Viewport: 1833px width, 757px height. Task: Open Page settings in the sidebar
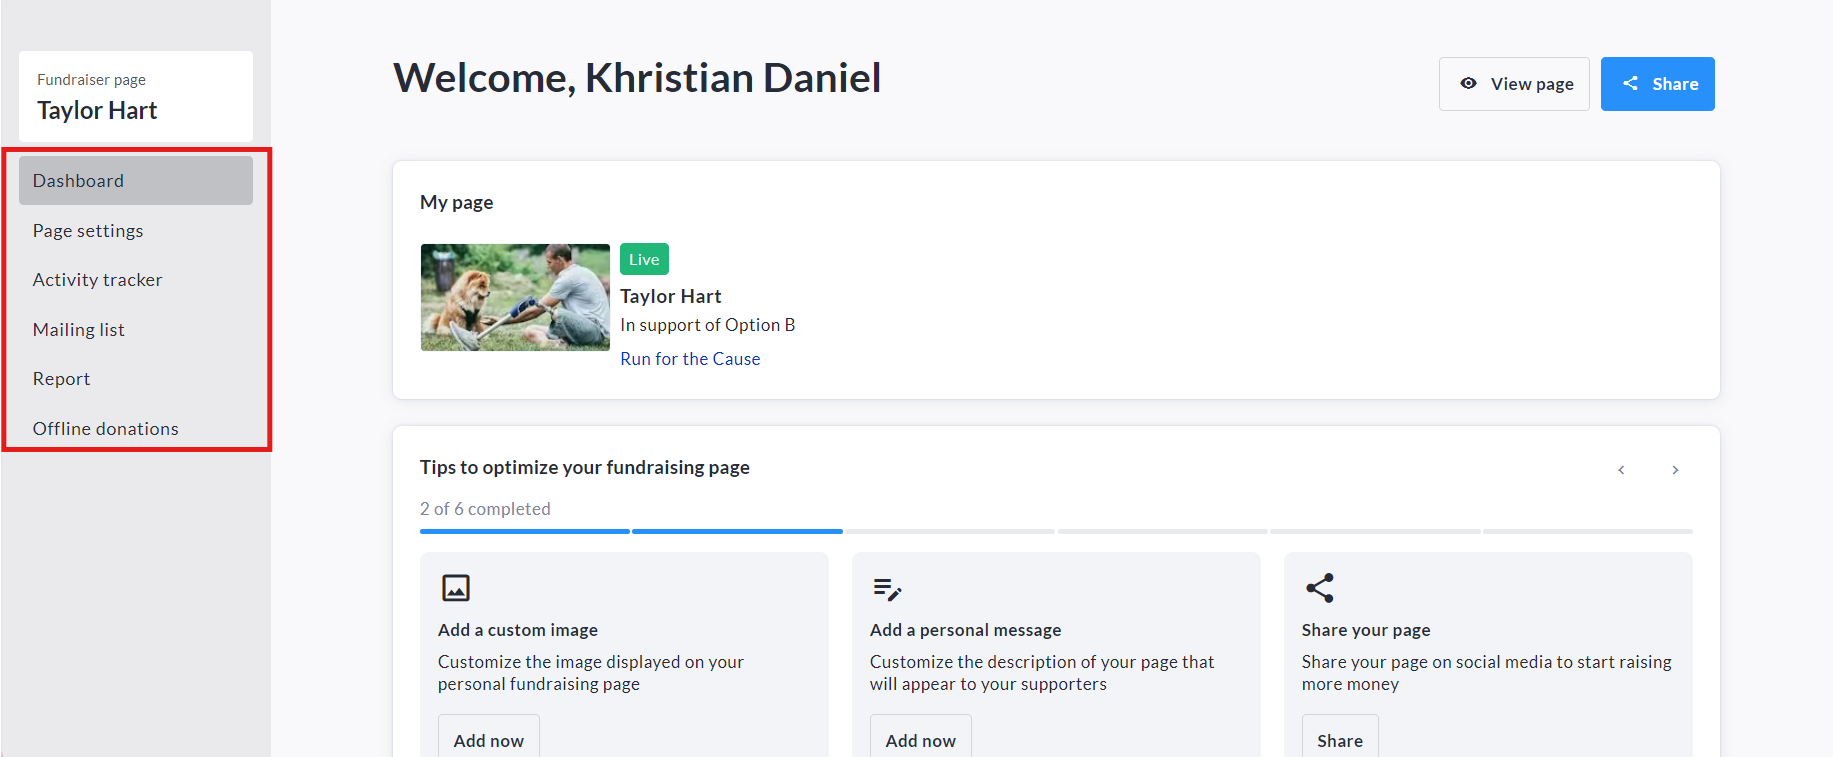click(88, 231)
